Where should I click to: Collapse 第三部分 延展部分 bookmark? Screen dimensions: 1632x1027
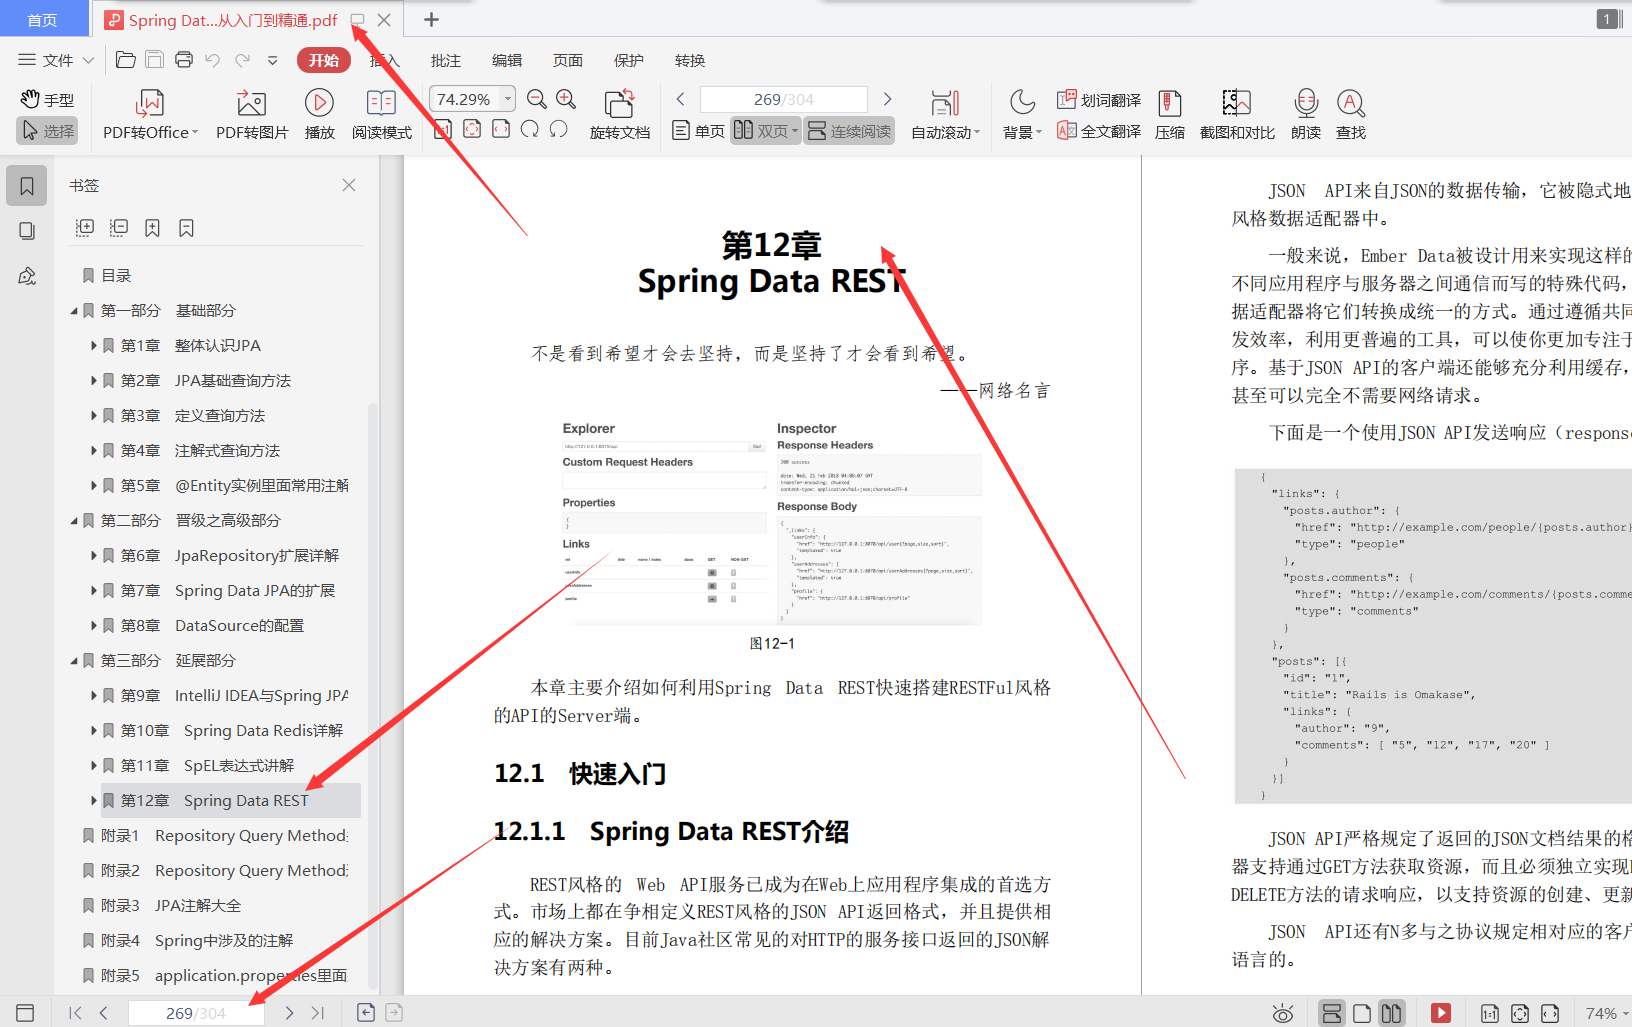point(74,661)
